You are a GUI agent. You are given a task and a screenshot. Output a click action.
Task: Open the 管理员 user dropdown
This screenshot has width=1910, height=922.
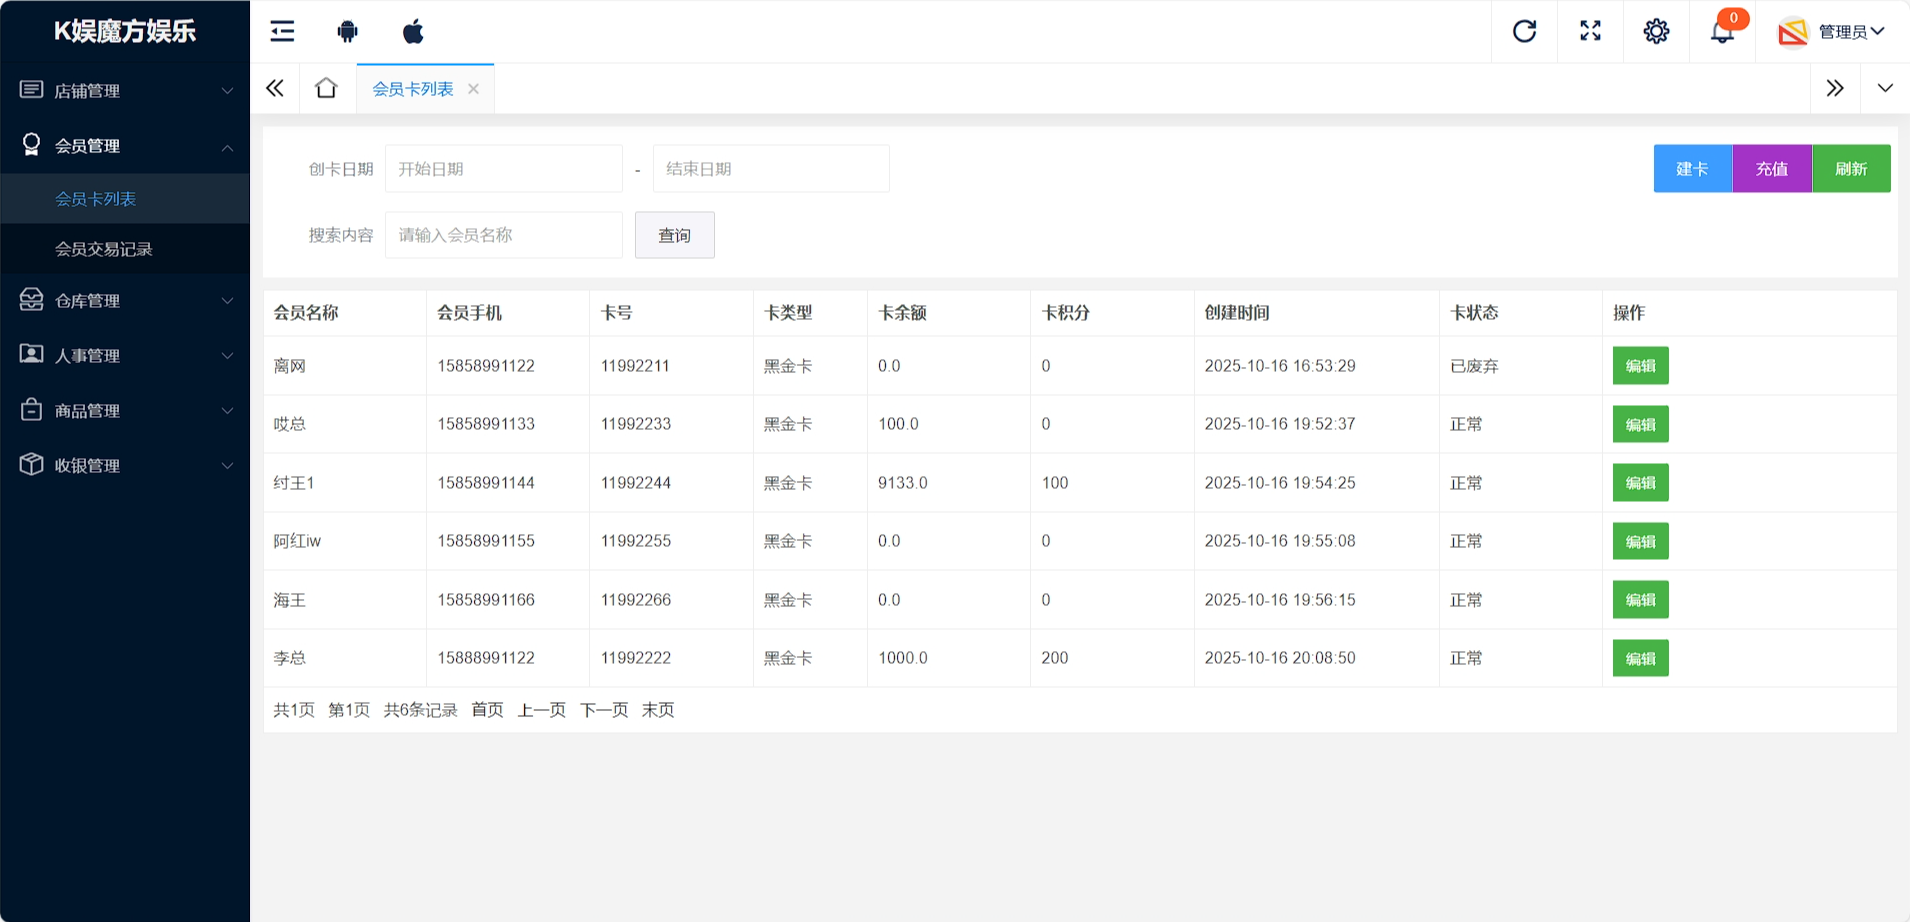click(1832, 32)
